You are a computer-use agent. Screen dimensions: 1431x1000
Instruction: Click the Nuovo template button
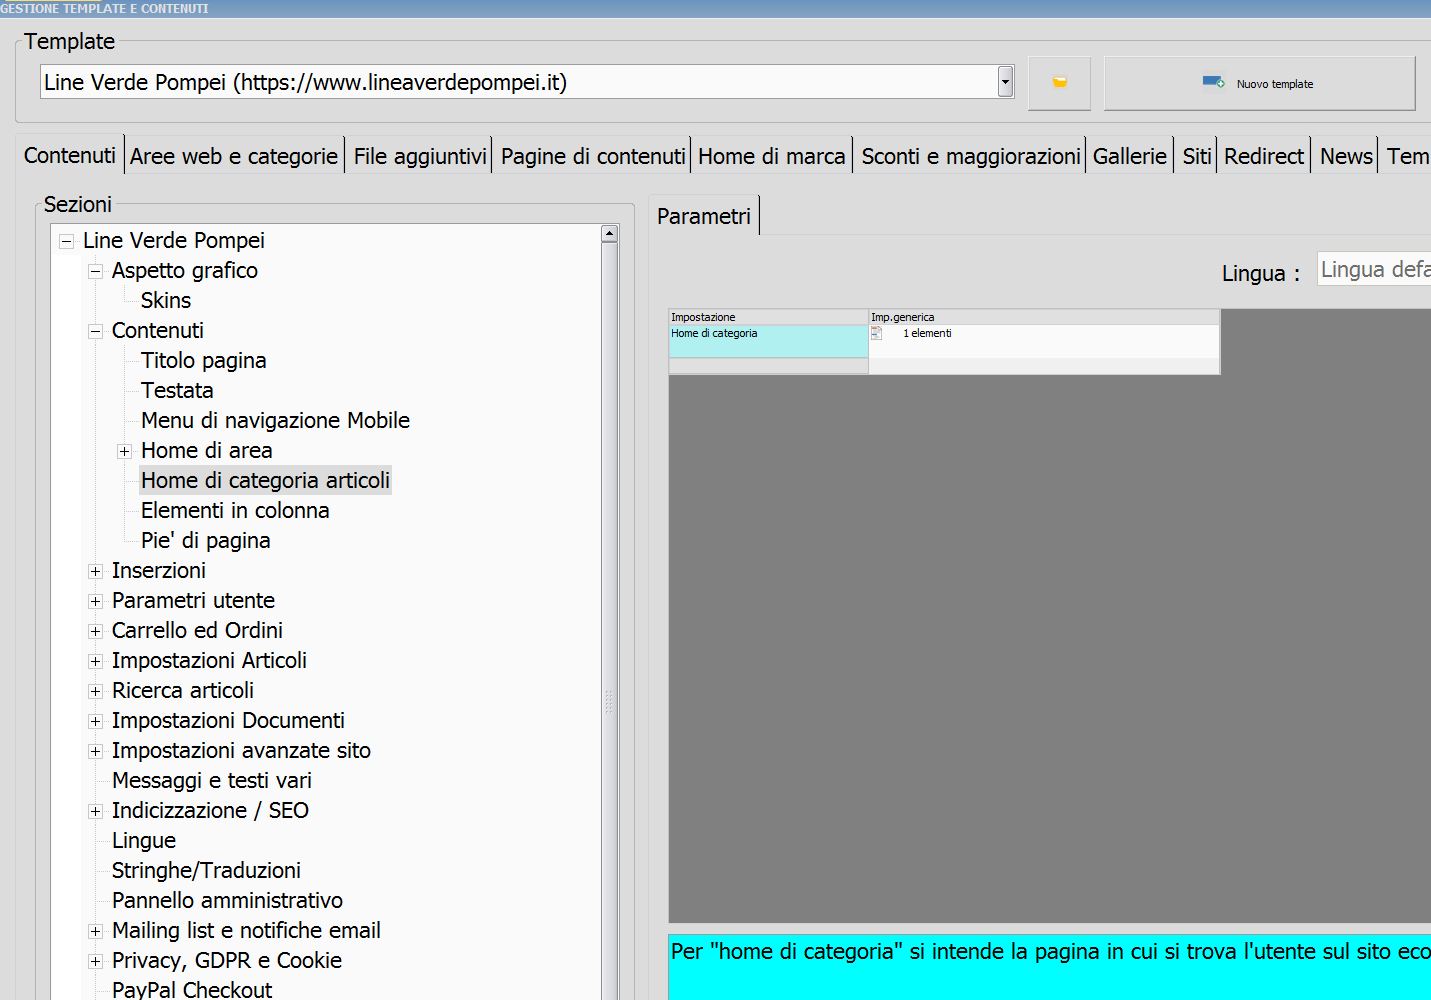tap(1259, 83)
